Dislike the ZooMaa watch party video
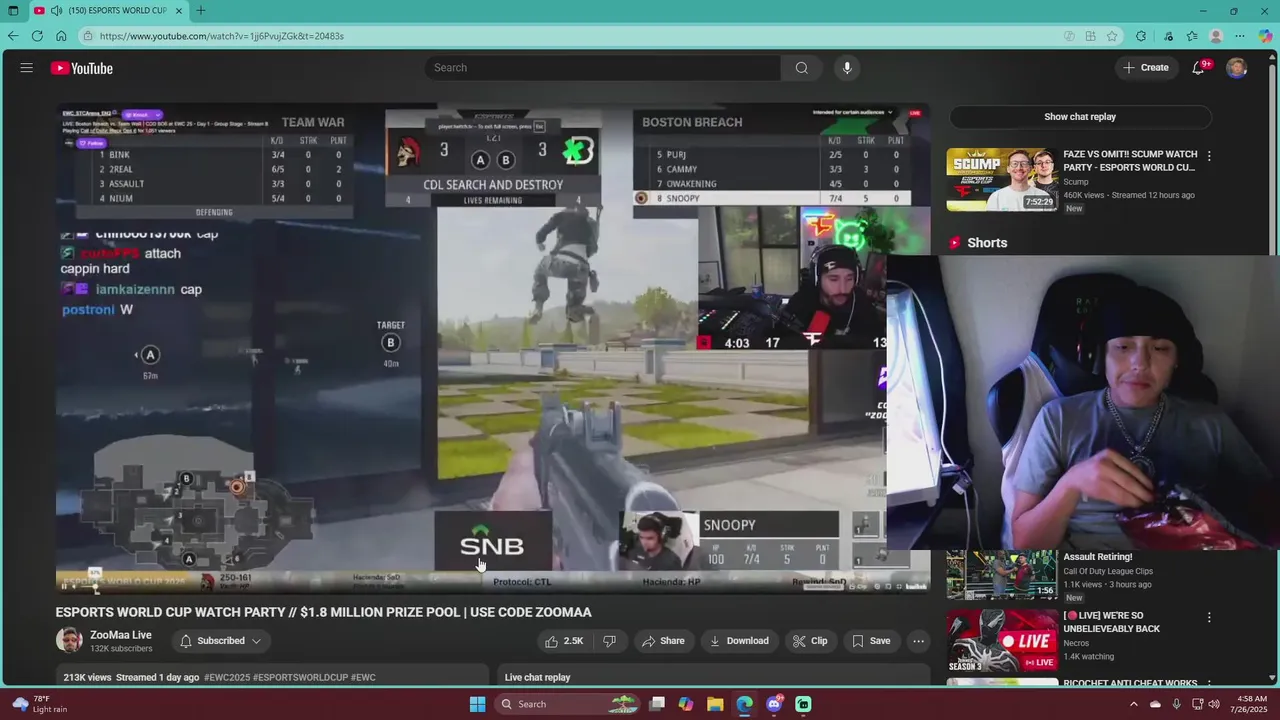This screenshot has width=1280, height=720. tap(609, 641)
